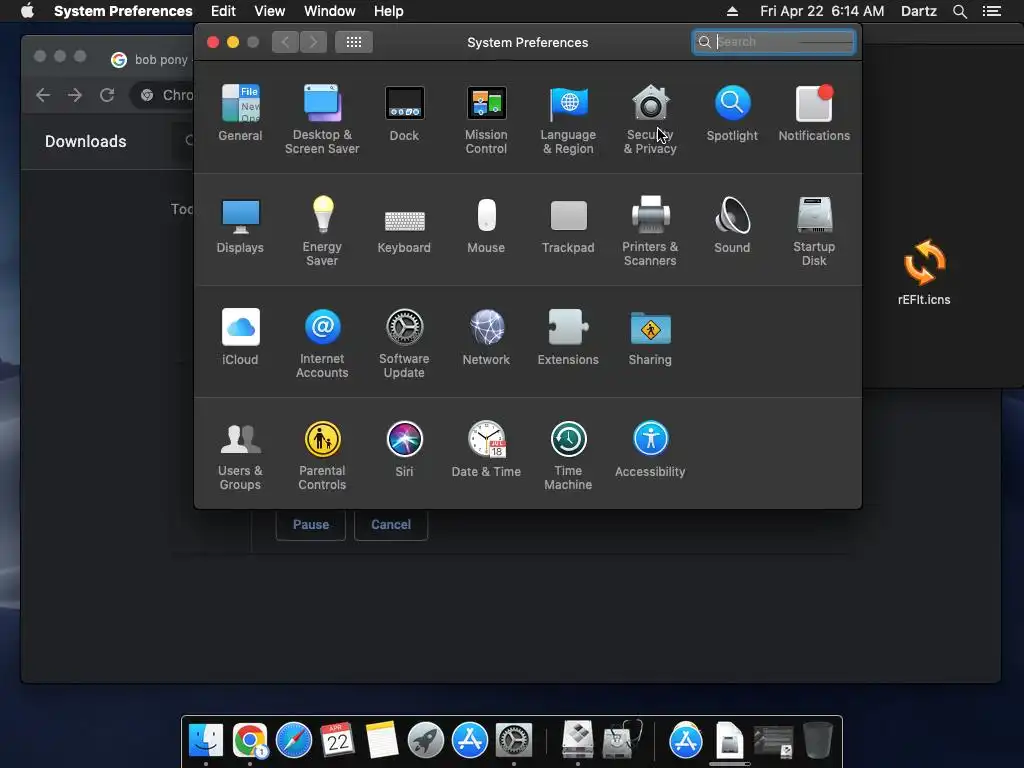
Task: Open Startup Disk preferences
Action: click(814, 231)
